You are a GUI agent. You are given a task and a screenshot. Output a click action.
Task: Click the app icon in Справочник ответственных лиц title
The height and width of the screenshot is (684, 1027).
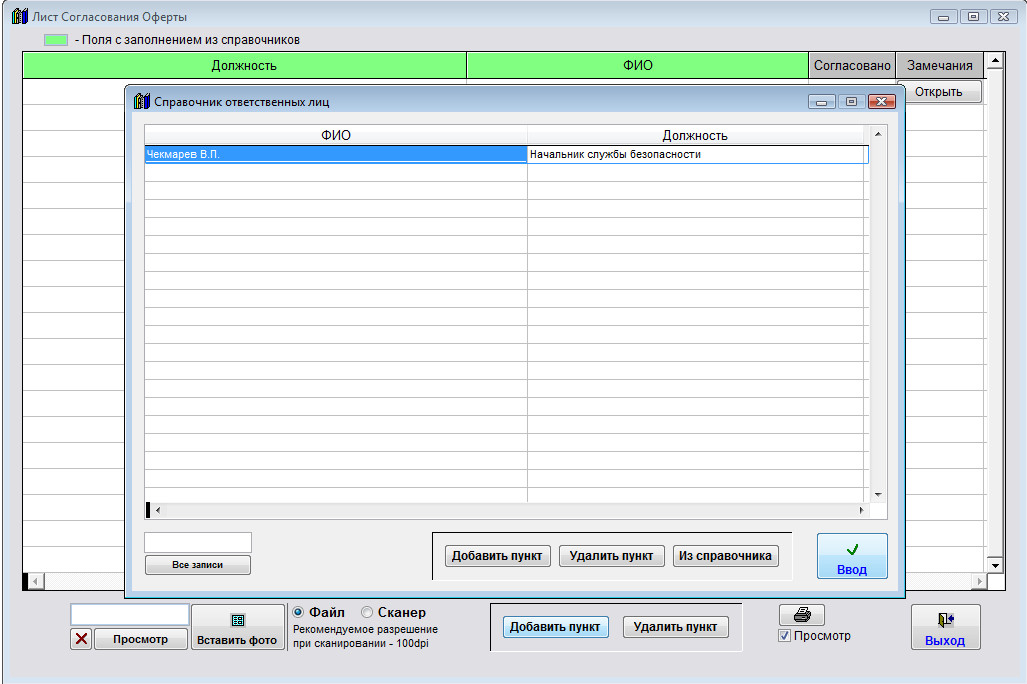pos(141,102)
